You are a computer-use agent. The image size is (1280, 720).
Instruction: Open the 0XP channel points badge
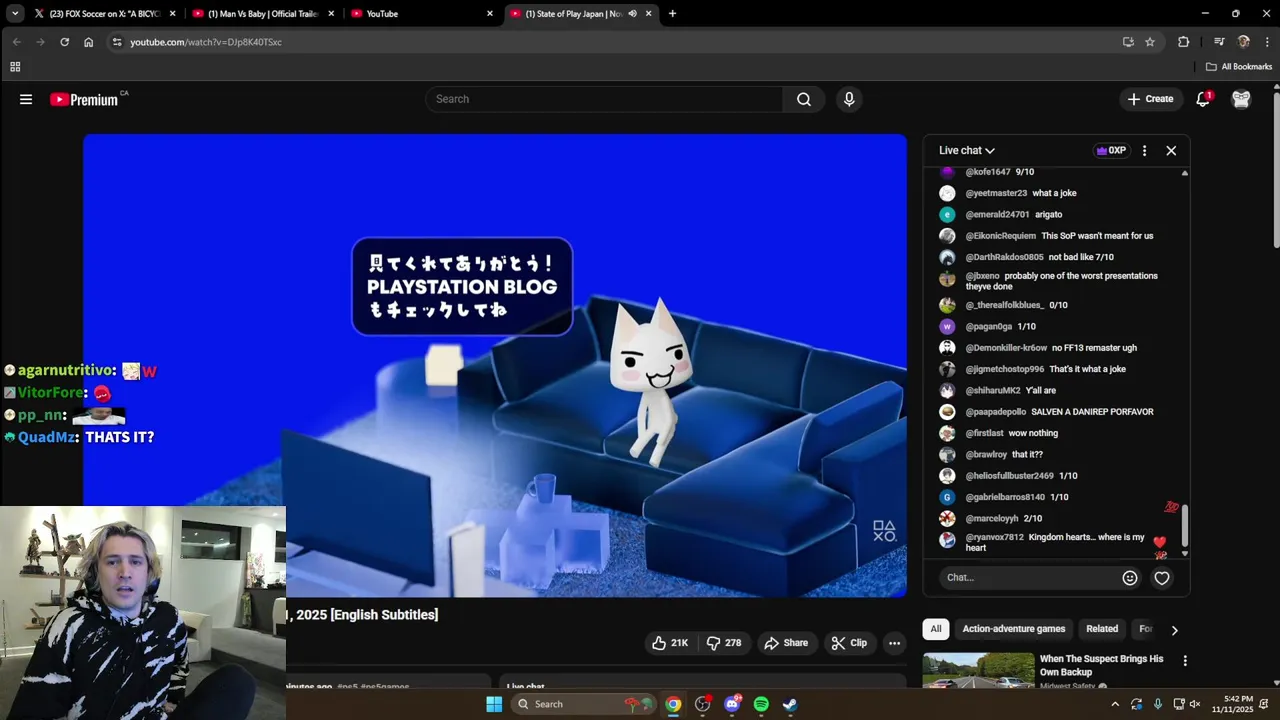[1111, 151]
